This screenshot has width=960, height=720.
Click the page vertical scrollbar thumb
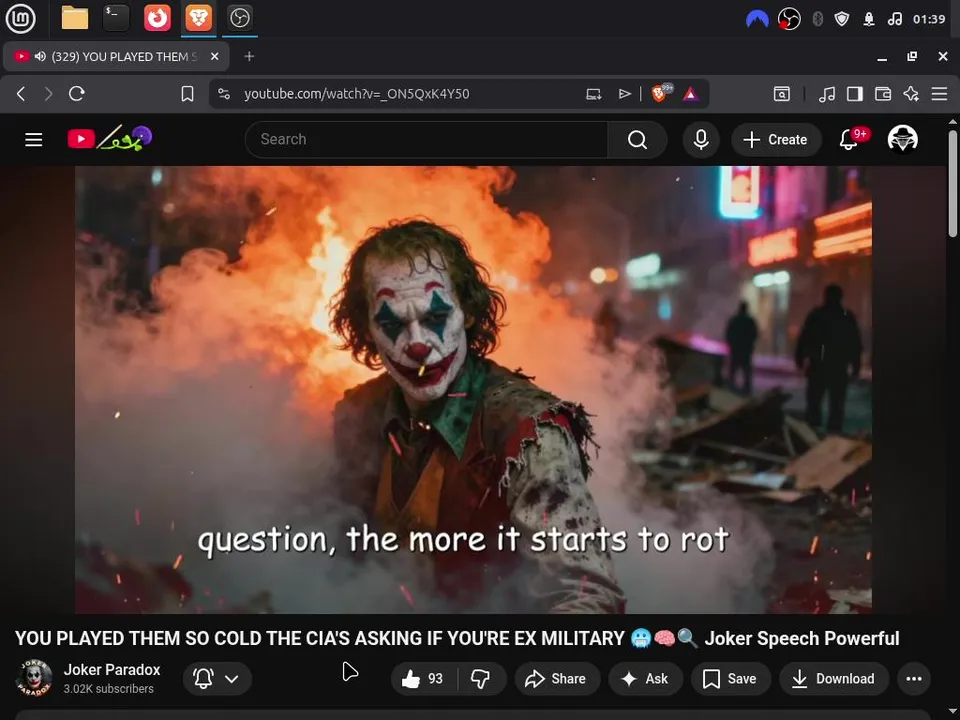[x=953, y=182]
